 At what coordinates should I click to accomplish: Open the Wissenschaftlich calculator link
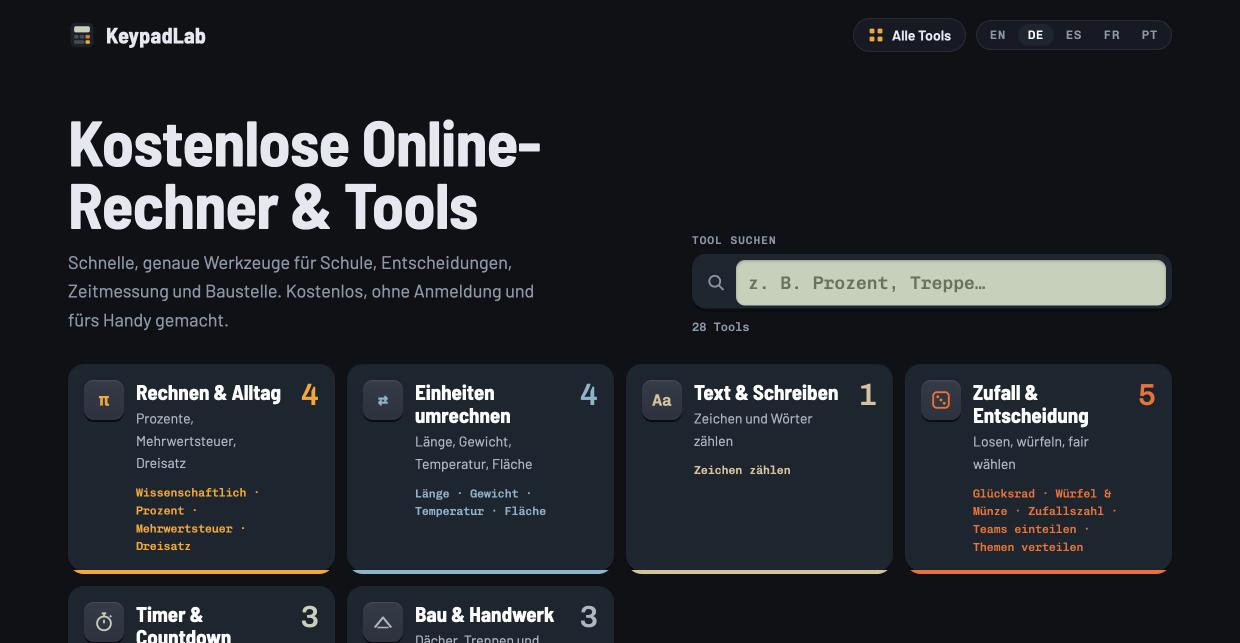click(x=191, y=493)
